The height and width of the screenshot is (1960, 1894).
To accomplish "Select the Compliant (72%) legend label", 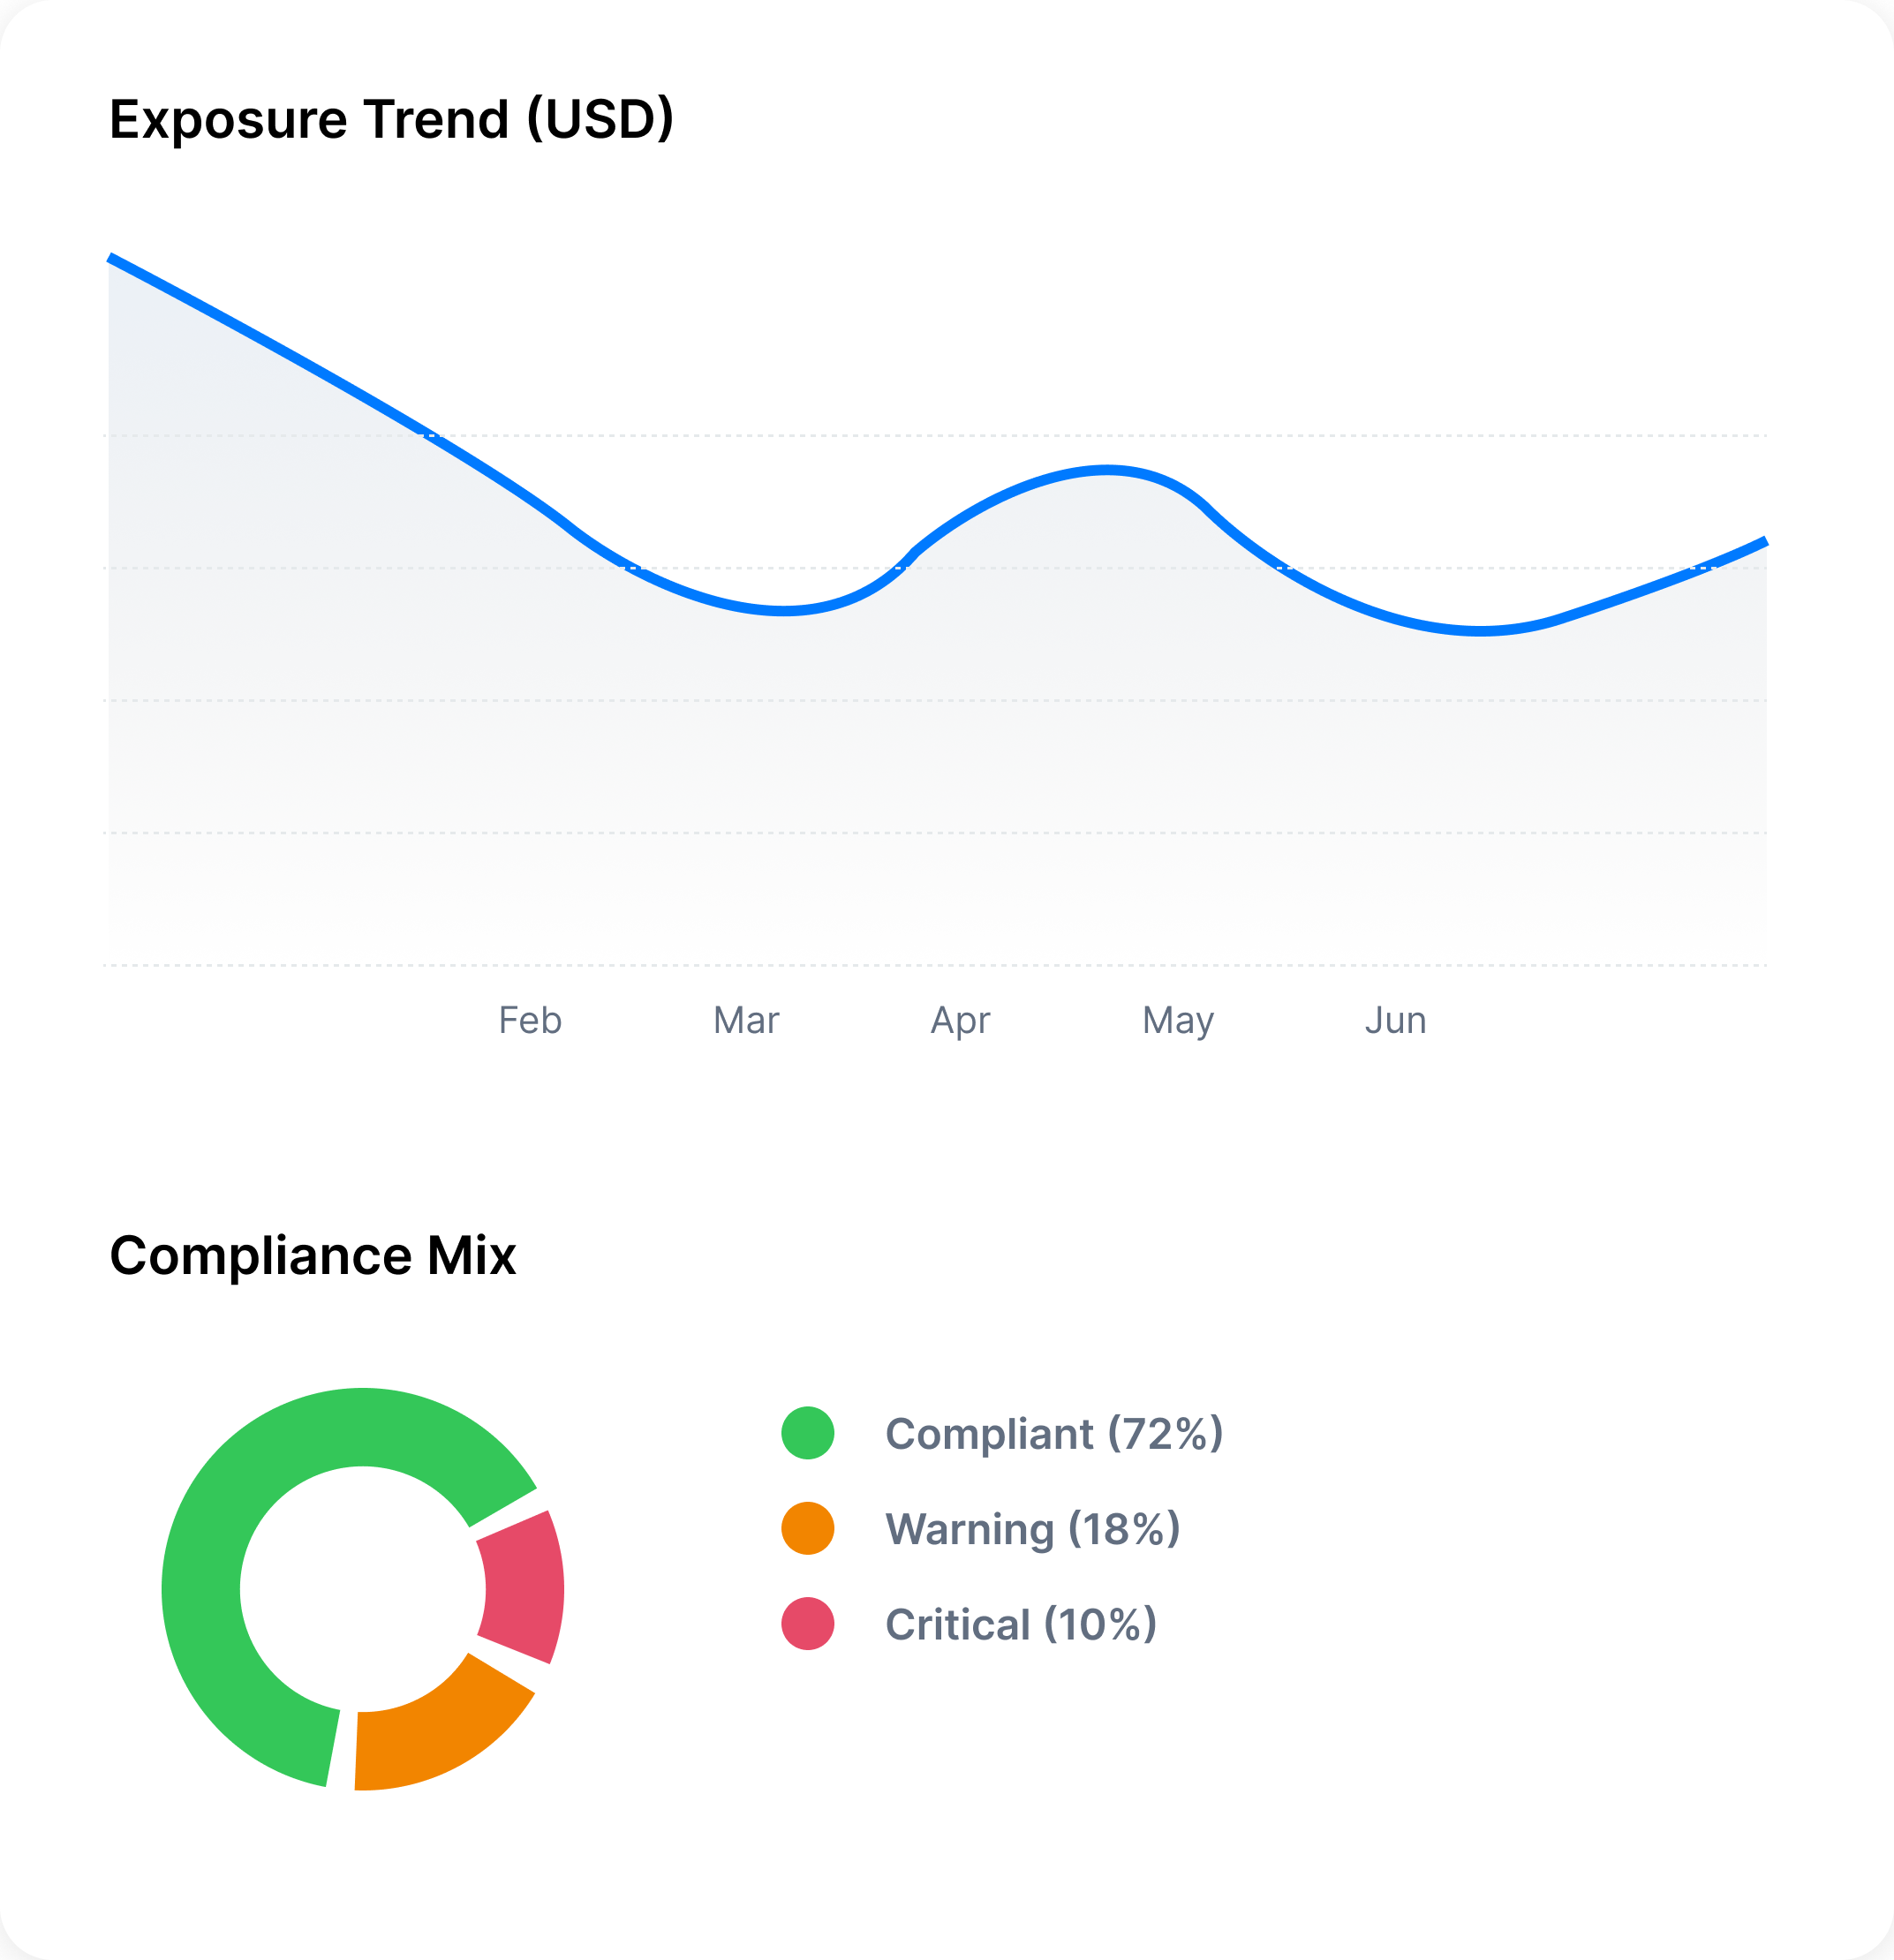I will point(1053,1434).
